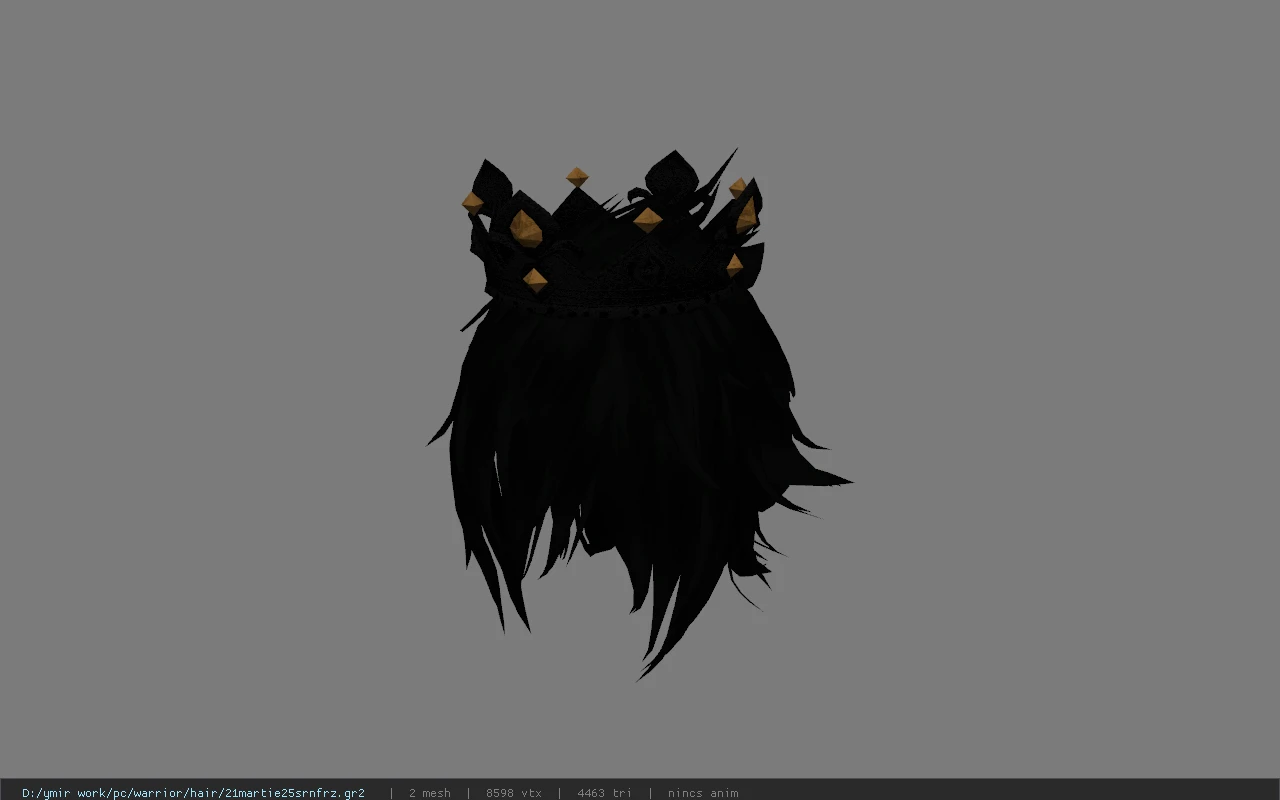
Task: Click the crowned hair 3D model
Action: coord(640,414)
